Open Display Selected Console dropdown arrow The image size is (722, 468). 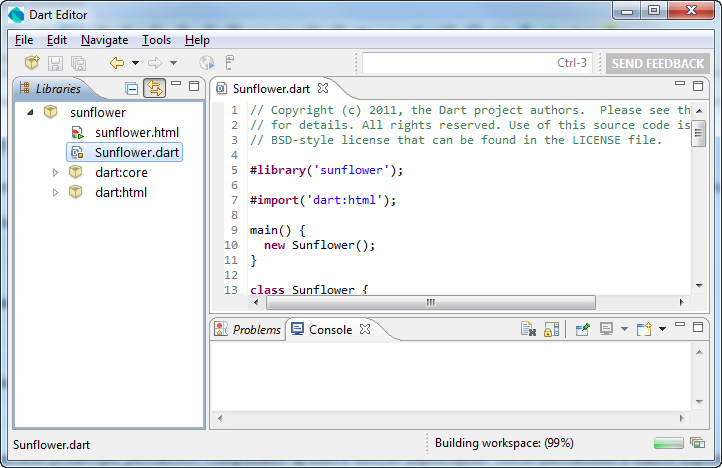(624, 329)
